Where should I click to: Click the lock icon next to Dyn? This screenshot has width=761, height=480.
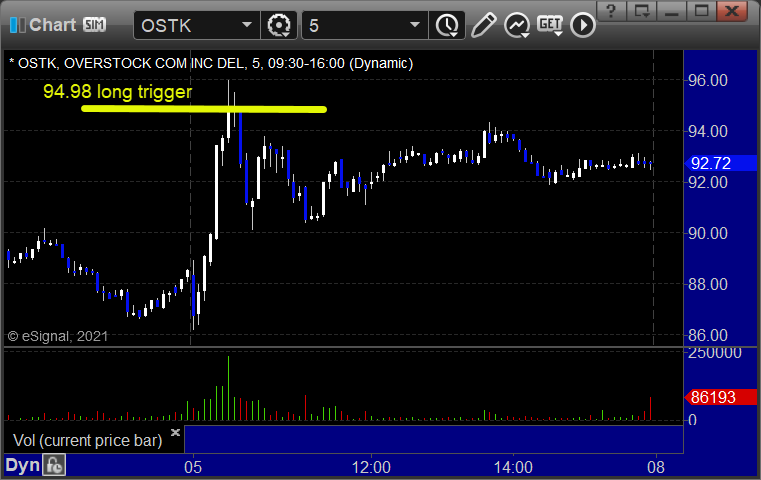tap(53, 466)
